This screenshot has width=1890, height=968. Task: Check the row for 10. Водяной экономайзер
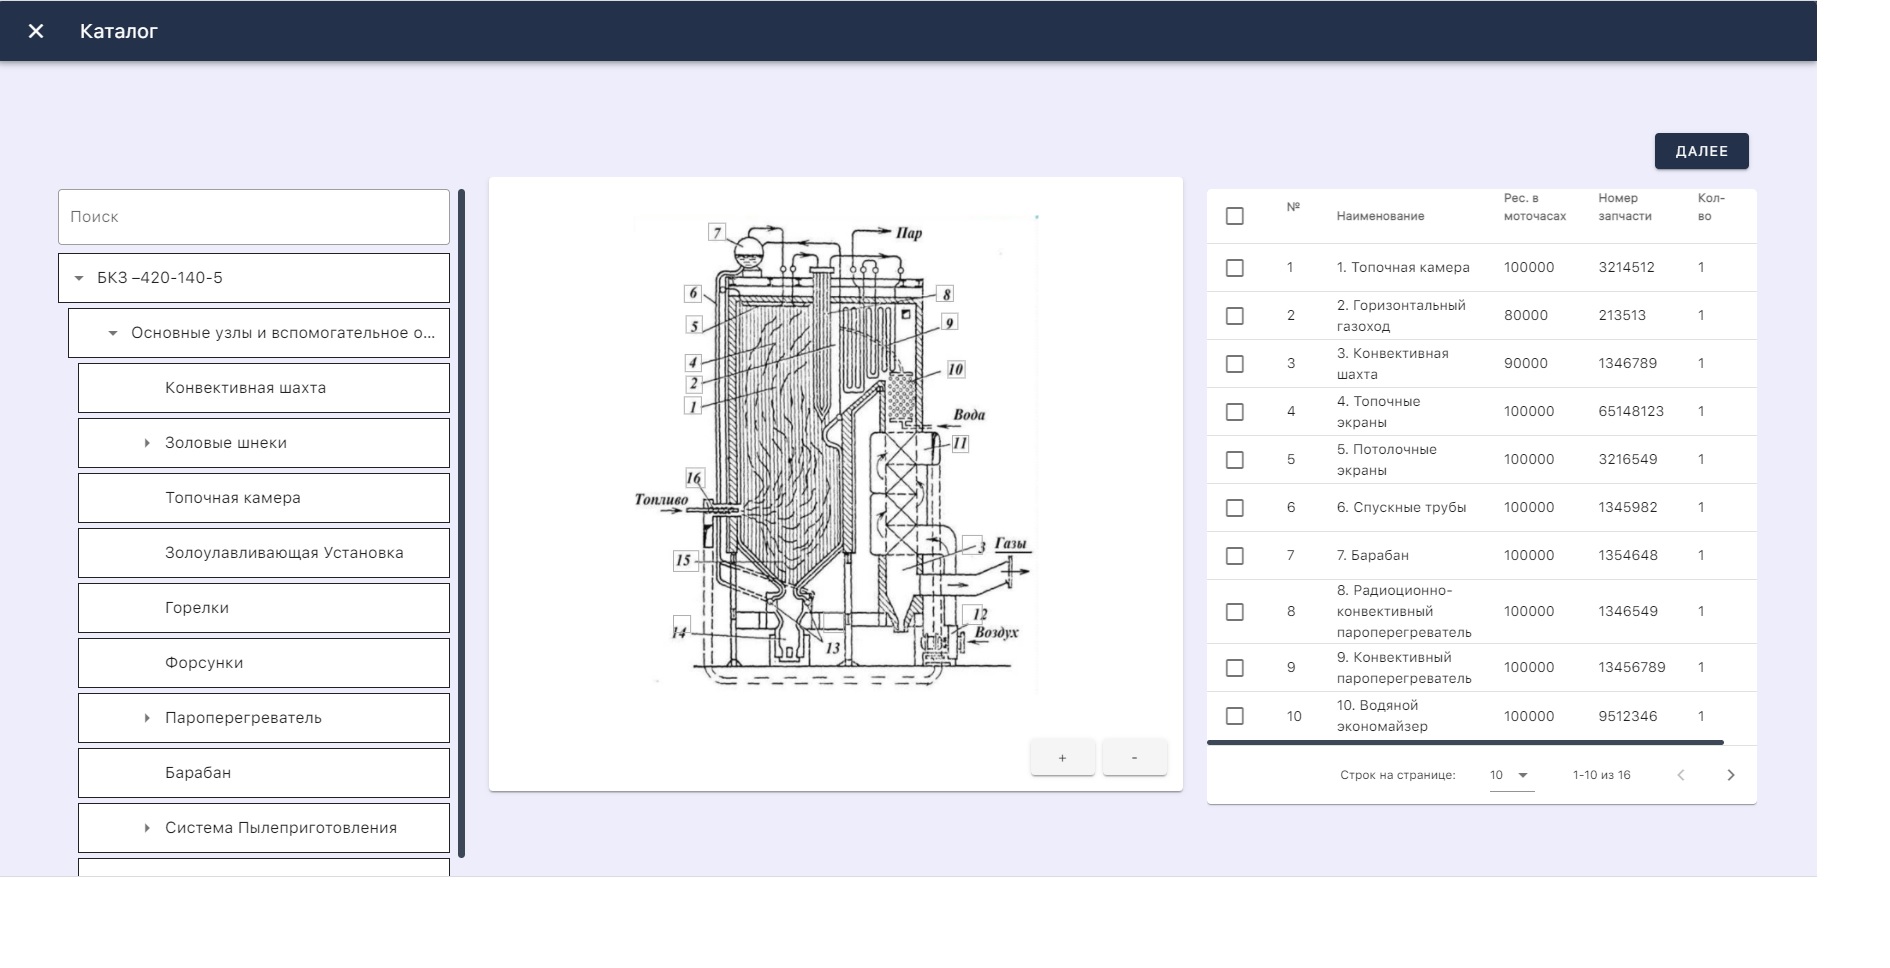1235,716
